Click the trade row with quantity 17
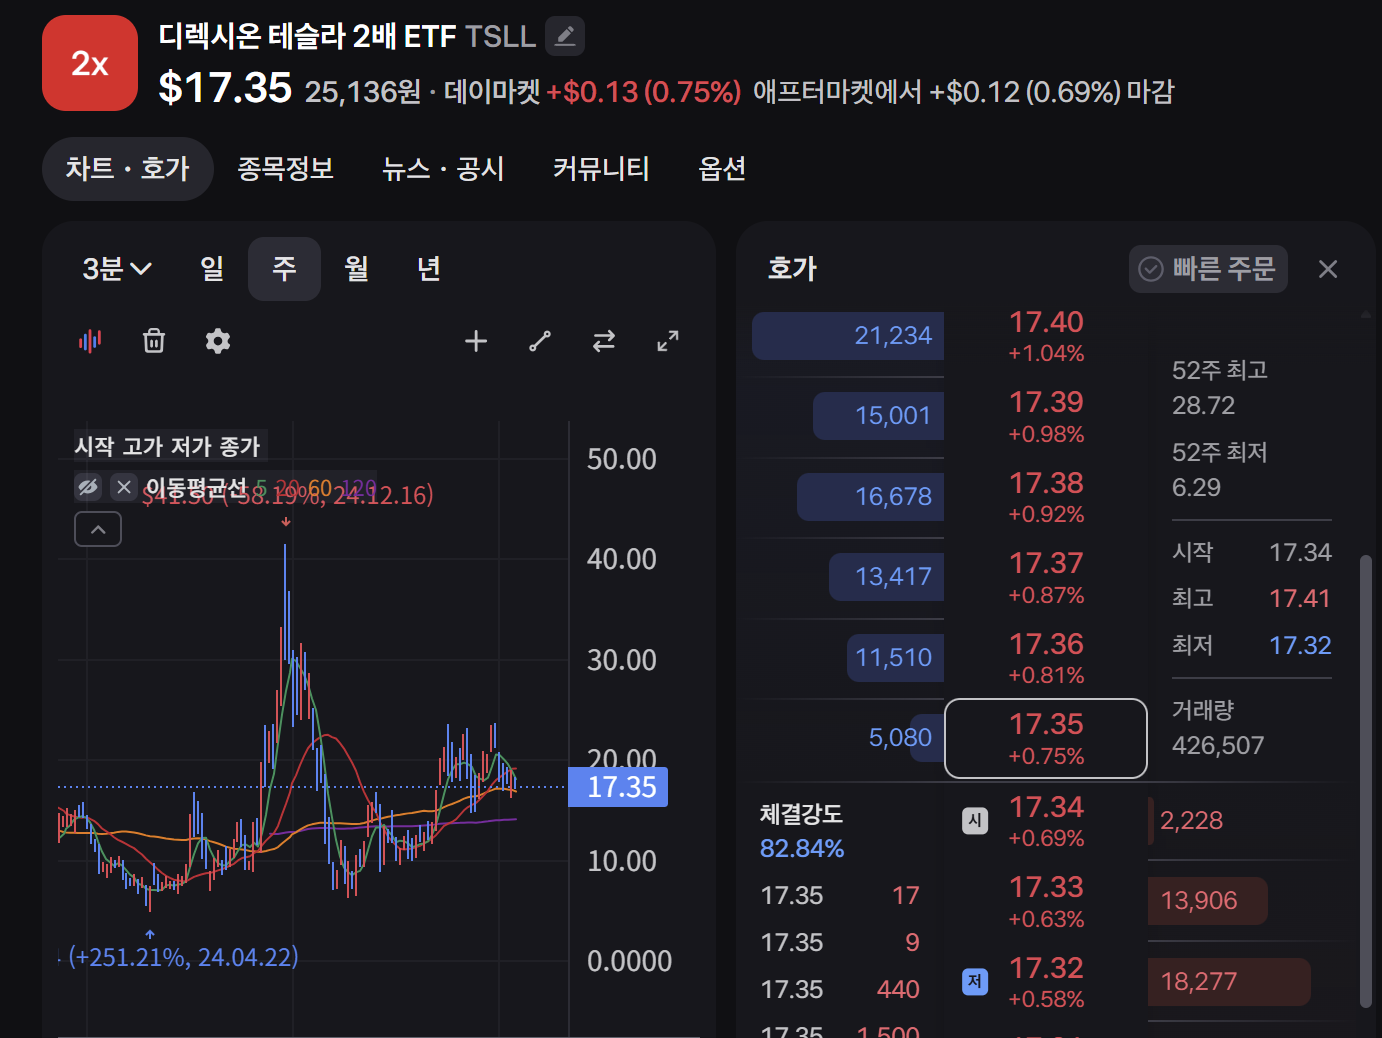 pyautogui.click(x=840, y=895)
